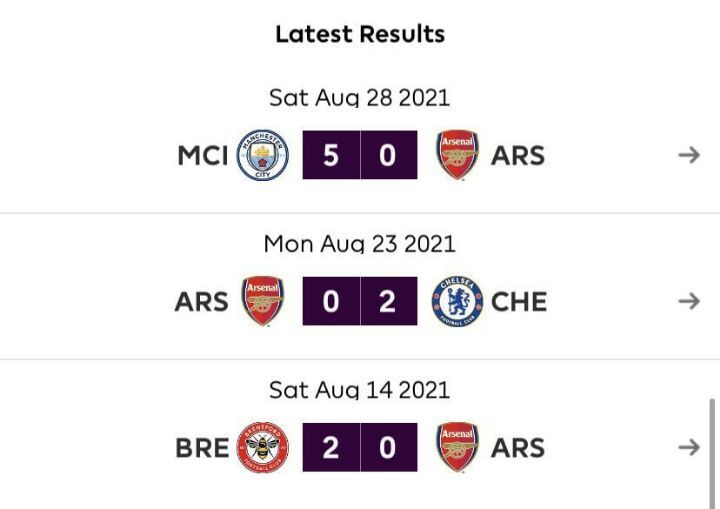The width and height of the screenshot is (720, 509).
Task: Click Brentford's score of 2
Action: coord(331,447)
